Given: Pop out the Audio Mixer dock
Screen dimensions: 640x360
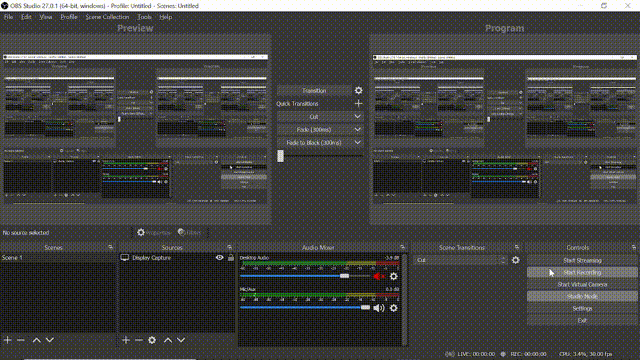Looking at the screenshot, I should [402, 247].
